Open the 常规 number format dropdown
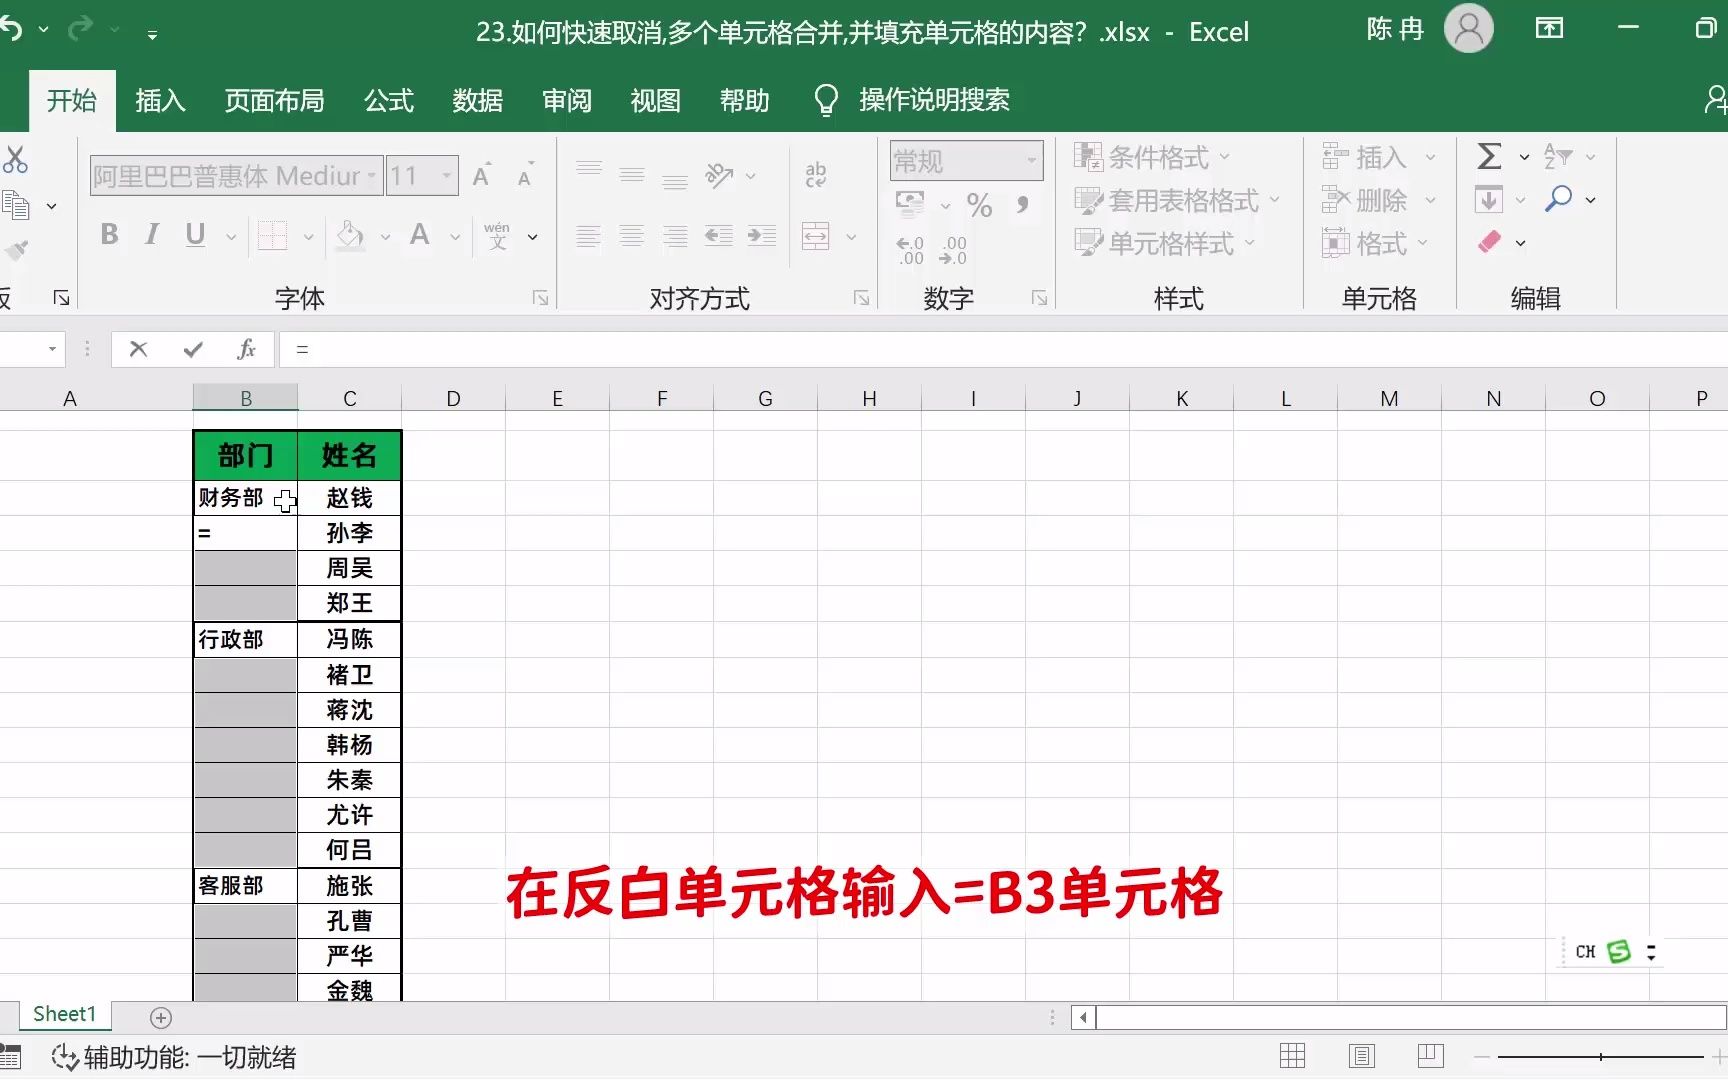 (1033, 160)
